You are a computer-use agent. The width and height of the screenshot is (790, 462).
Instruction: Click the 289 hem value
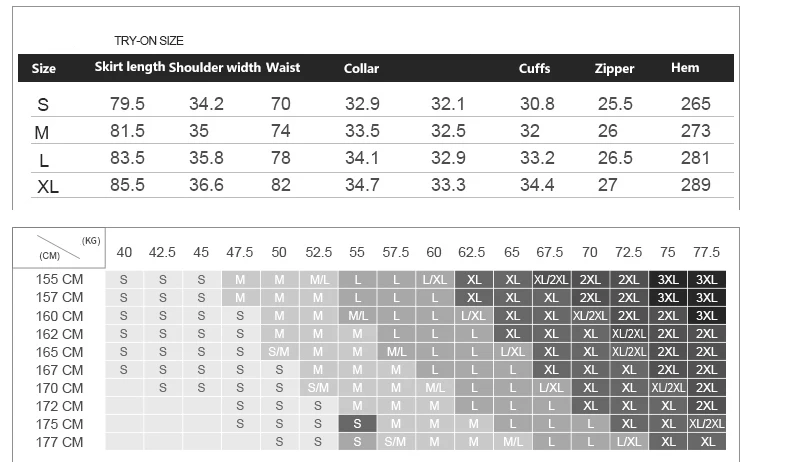point(696,184)
